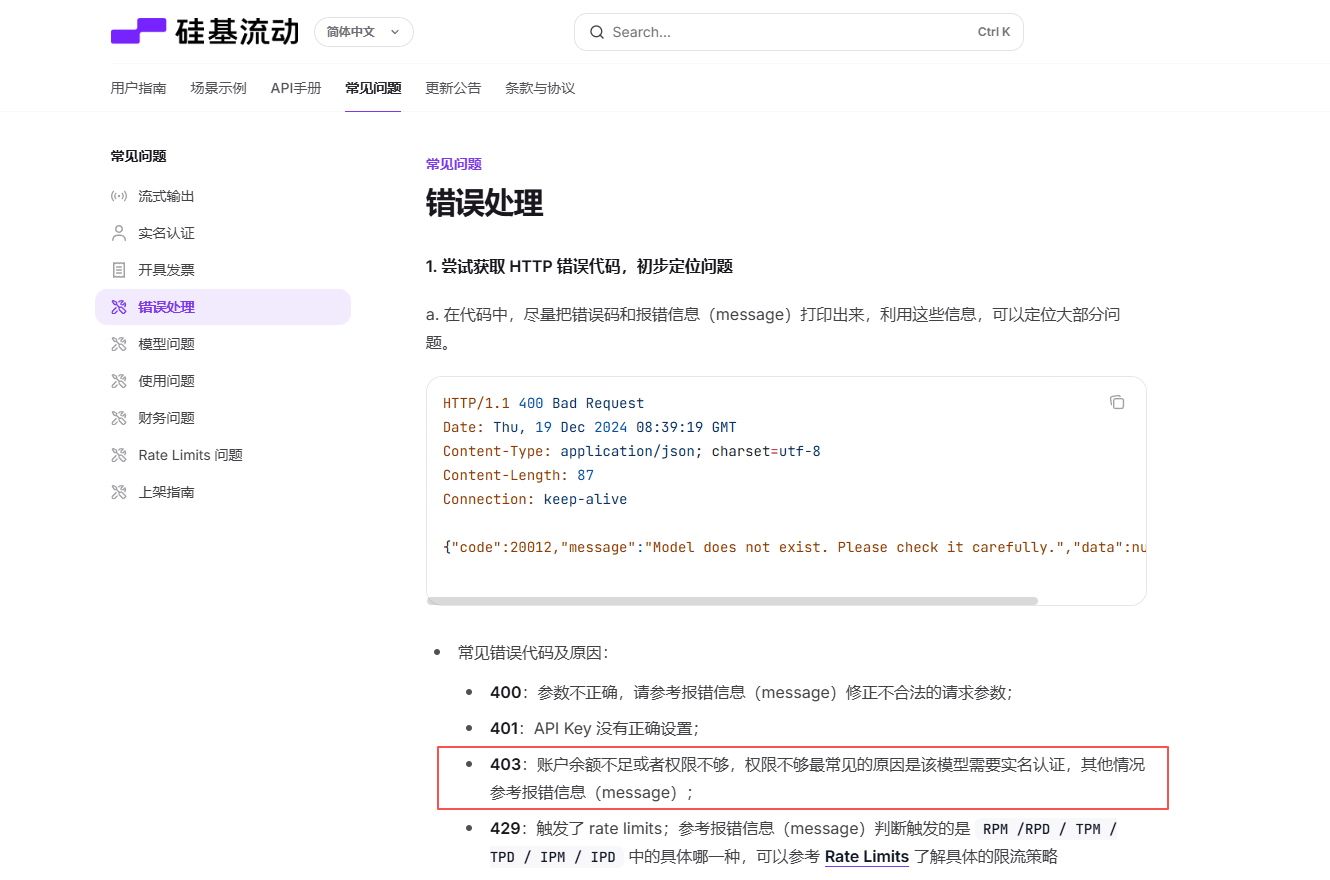The image size is (1330, 880).
Task: Go to 开具发票 in the sidebar
Action: [223, 270]
